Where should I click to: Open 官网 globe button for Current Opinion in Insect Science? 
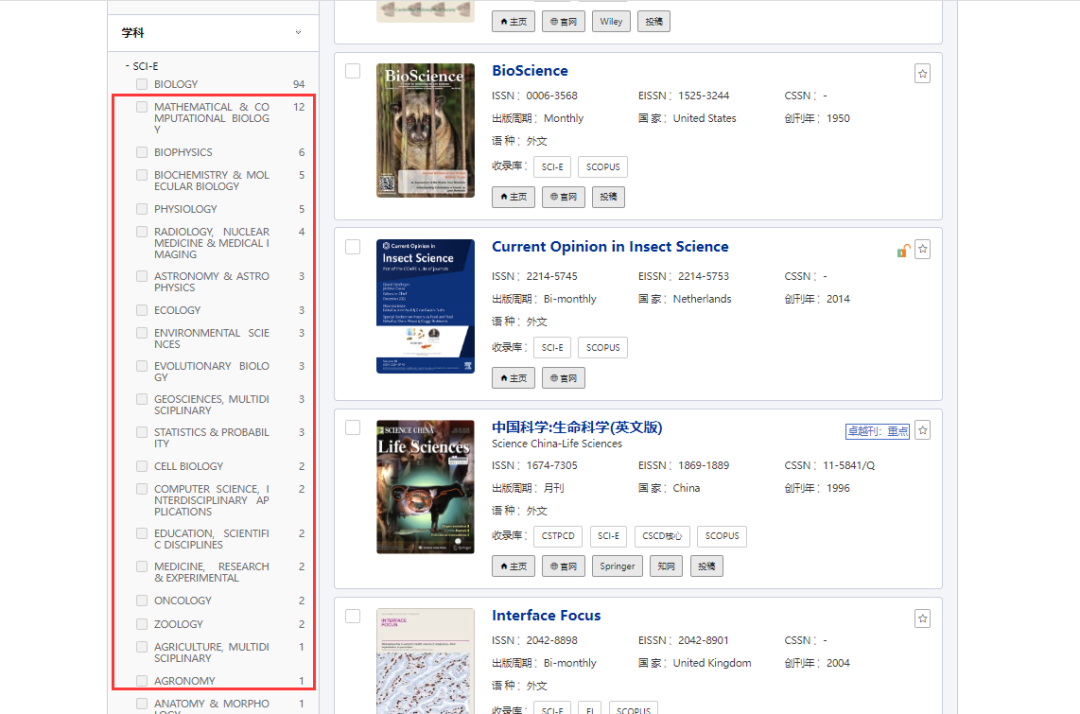pyautogui.click(x=563, y=378)
